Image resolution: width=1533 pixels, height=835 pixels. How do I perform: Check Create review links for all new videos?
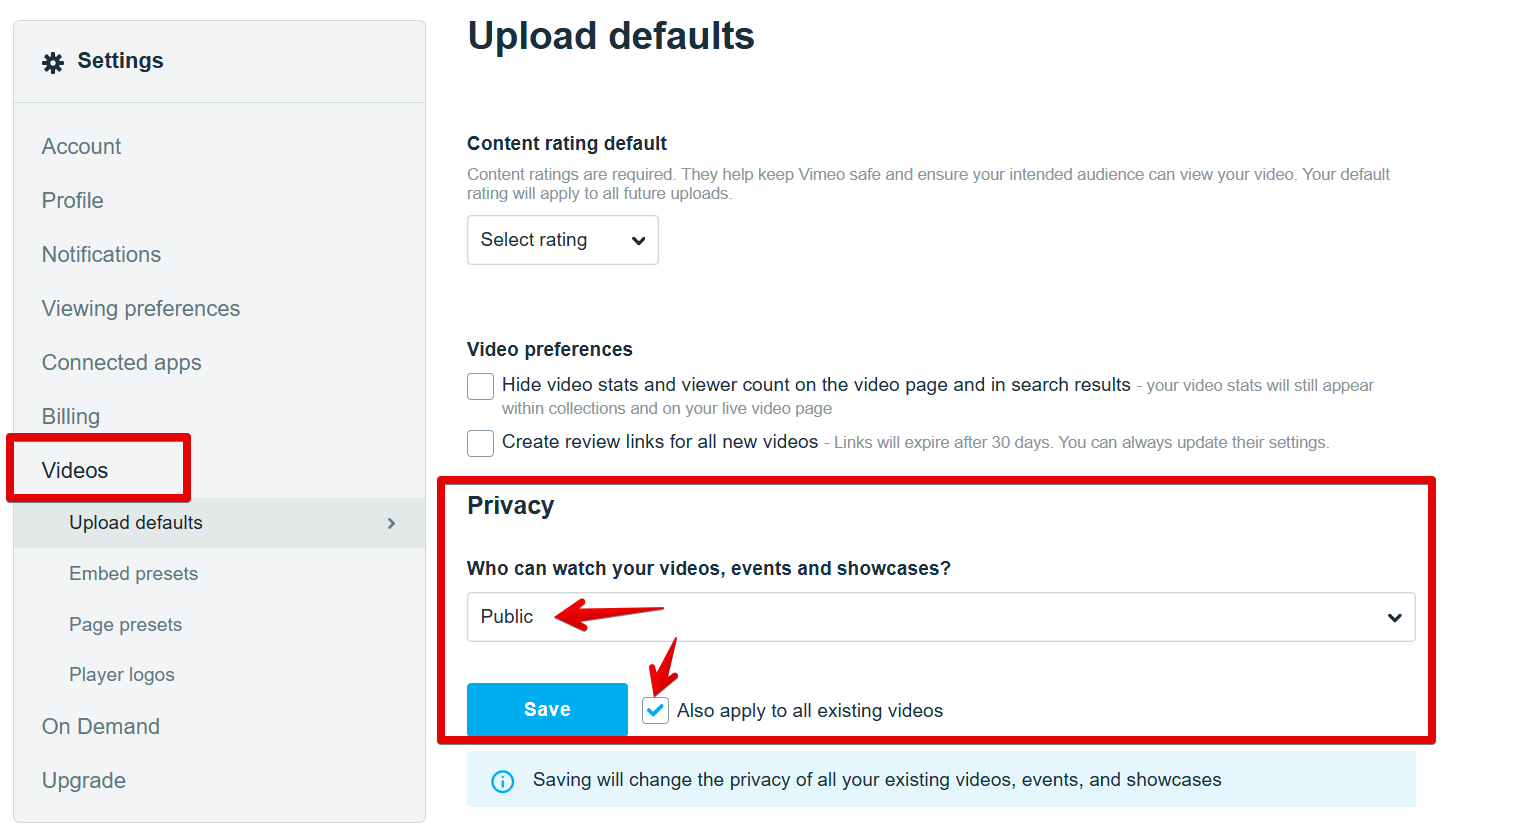pyautogui.click(x=480, y=443)
